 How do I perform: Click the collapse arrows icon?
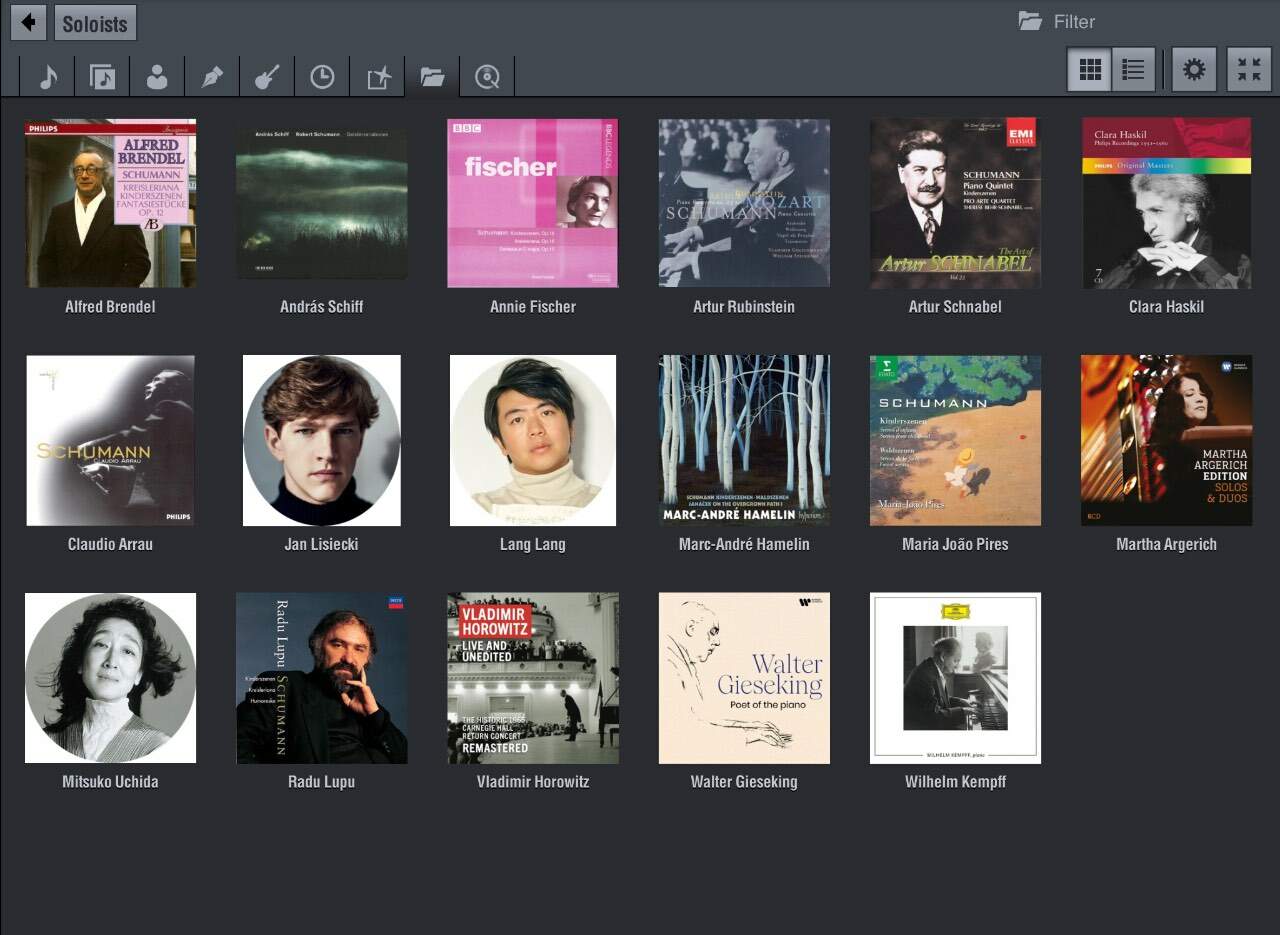pyautogui.click(x=1249, y=70)
